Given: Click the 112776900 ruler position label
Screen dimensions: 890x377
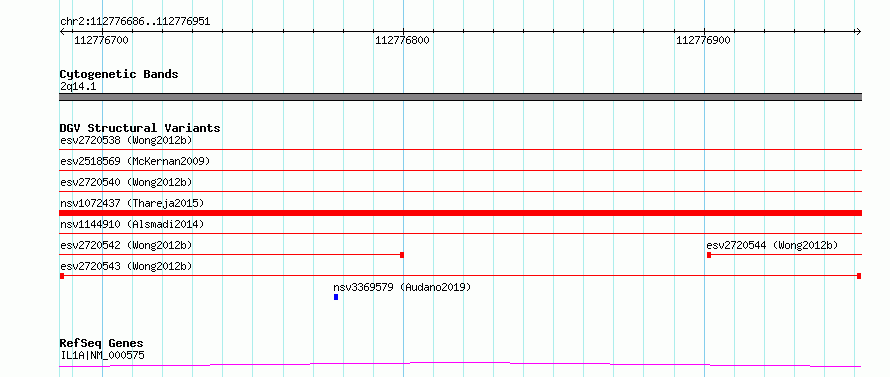Looking at the screenshot, I should pyautogui.click(x=703, y=40).
